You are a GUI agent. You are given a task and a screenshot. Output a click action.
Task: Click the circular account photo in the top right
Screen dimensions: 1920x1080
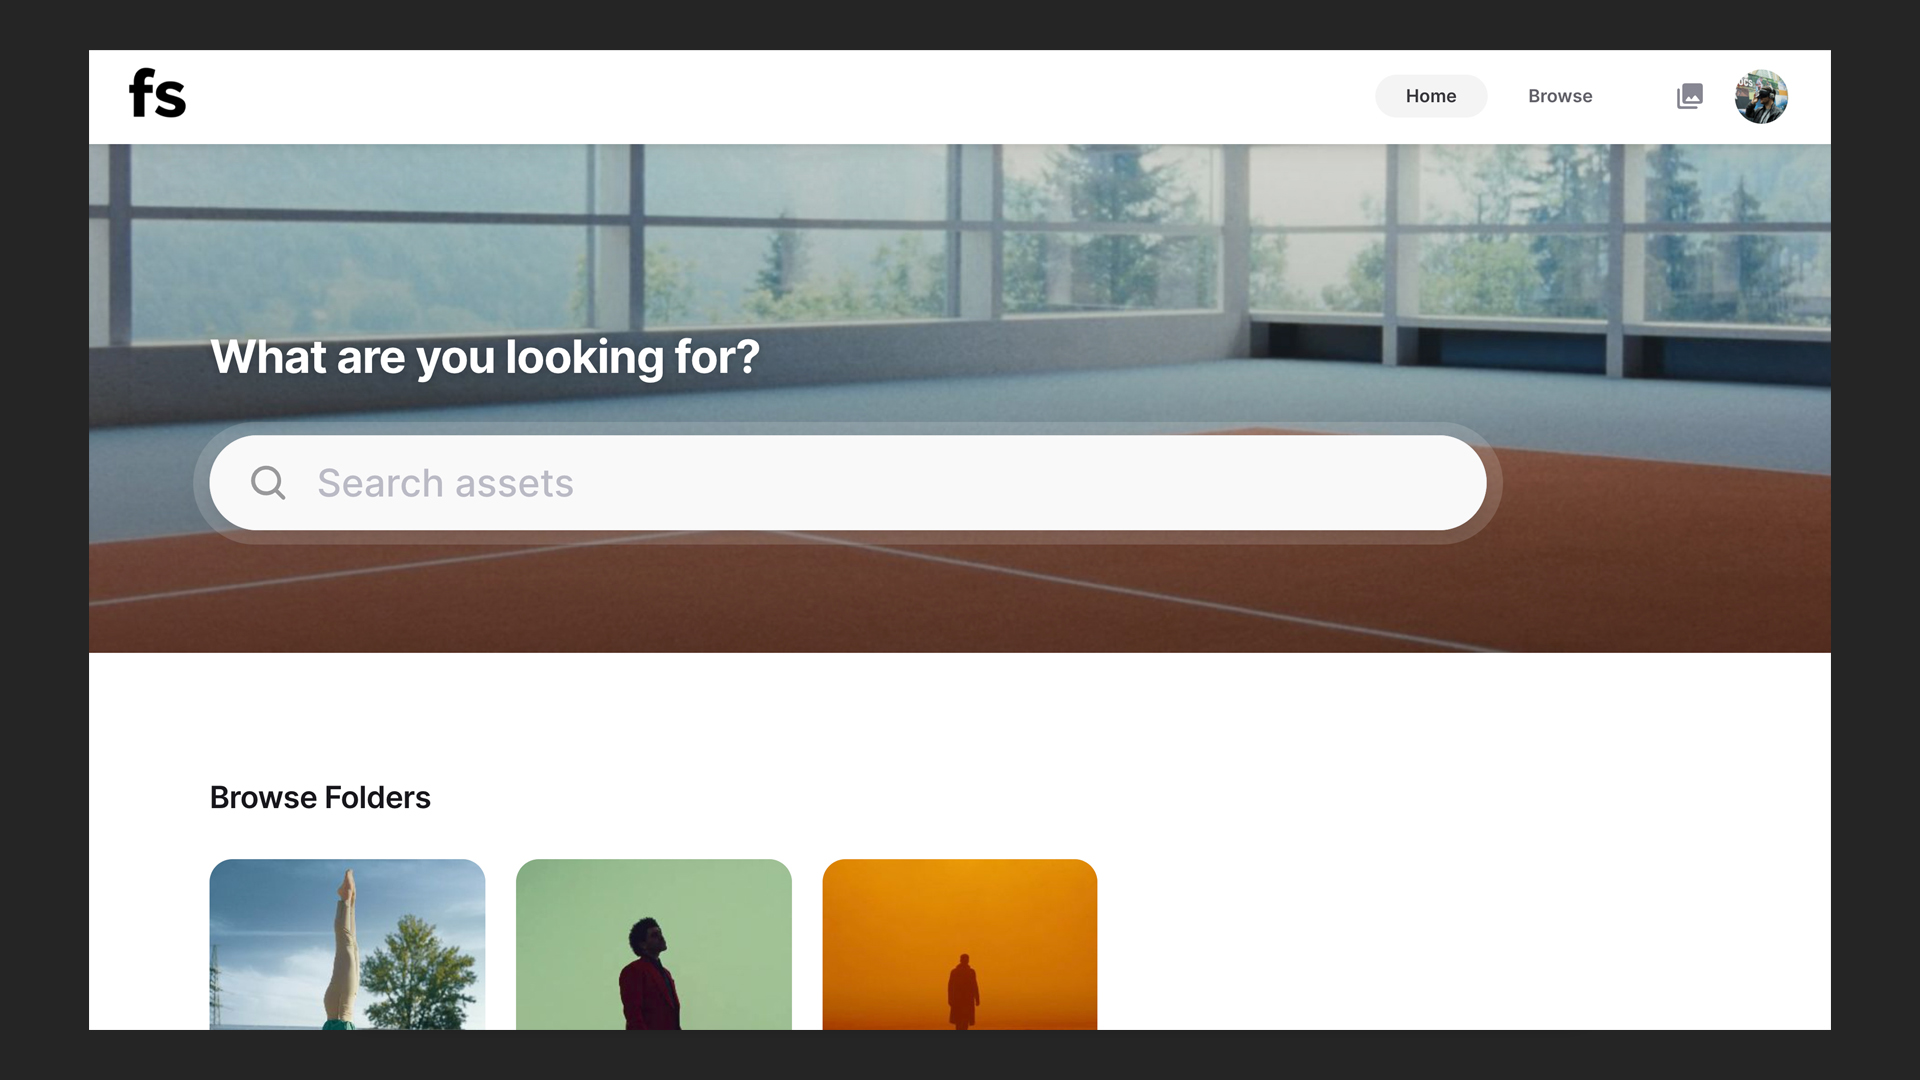click(x=1761, y=96)
